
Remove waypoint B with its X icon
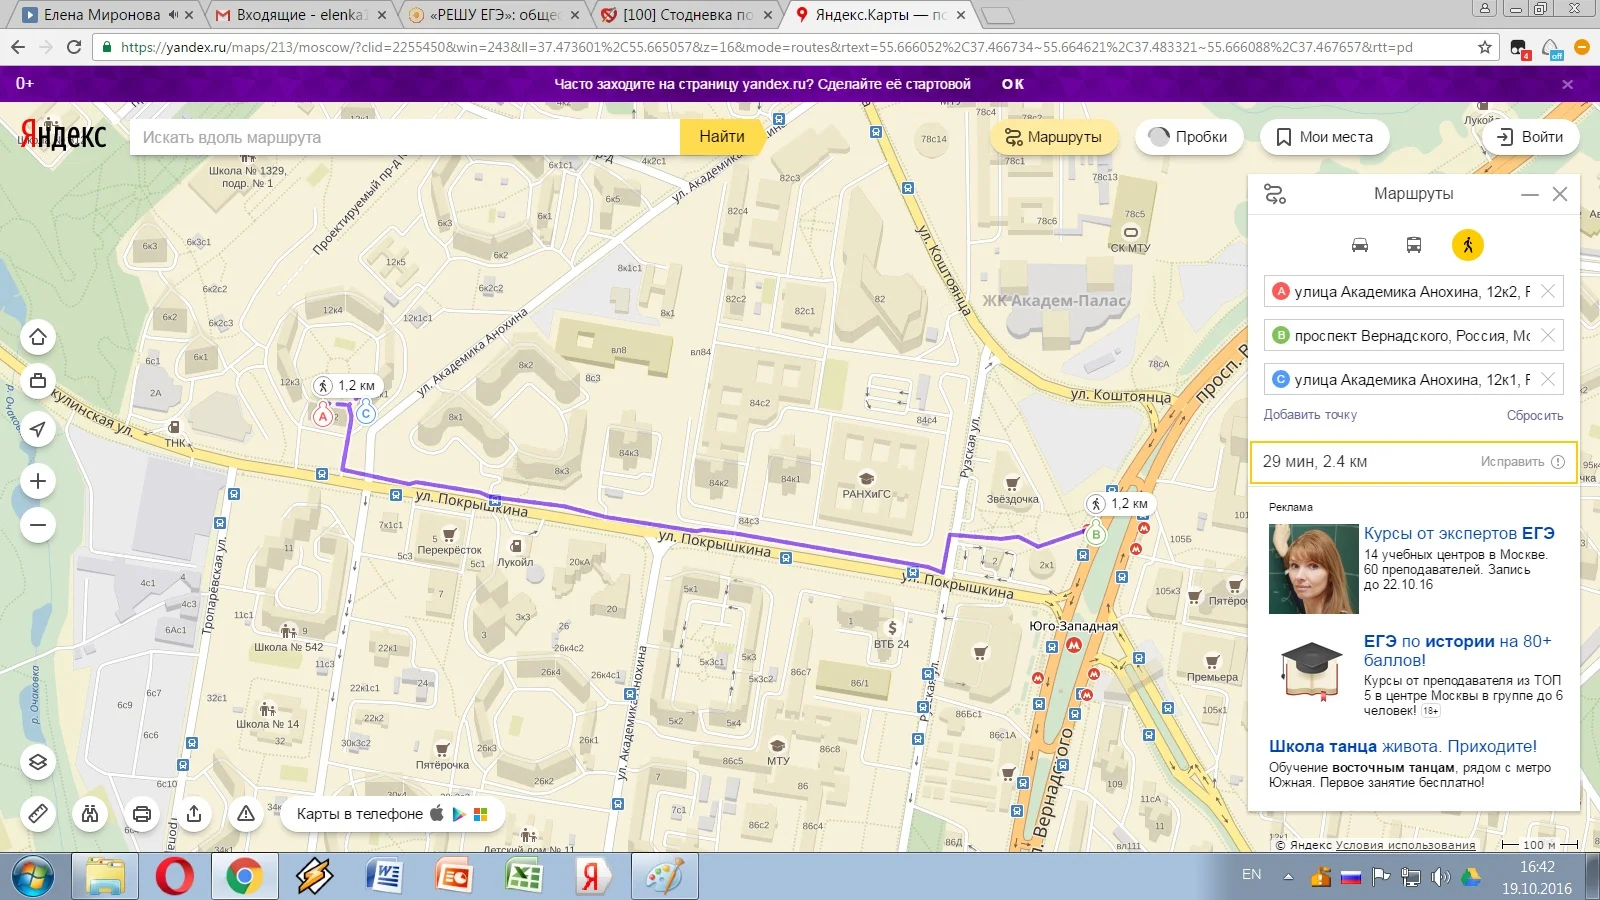(x=1548, y=336)
